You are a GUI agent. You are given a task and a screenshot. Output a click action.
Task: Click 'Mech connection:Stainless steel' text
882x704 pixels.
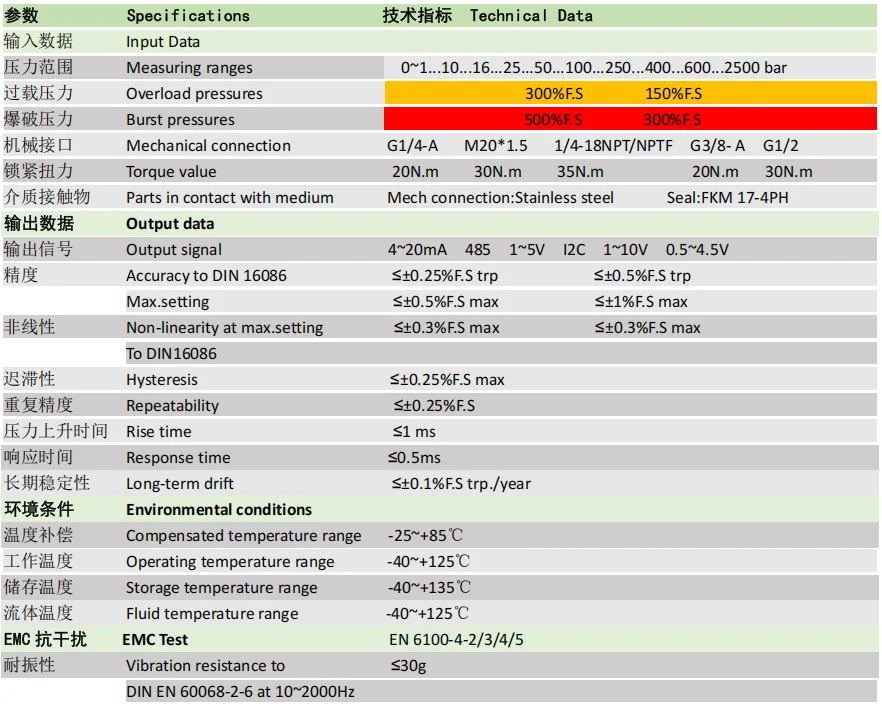[501, 198]
